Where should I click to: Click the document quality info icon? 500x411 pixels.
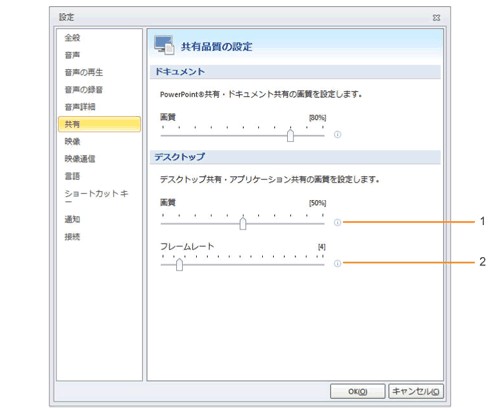[337, 135]
